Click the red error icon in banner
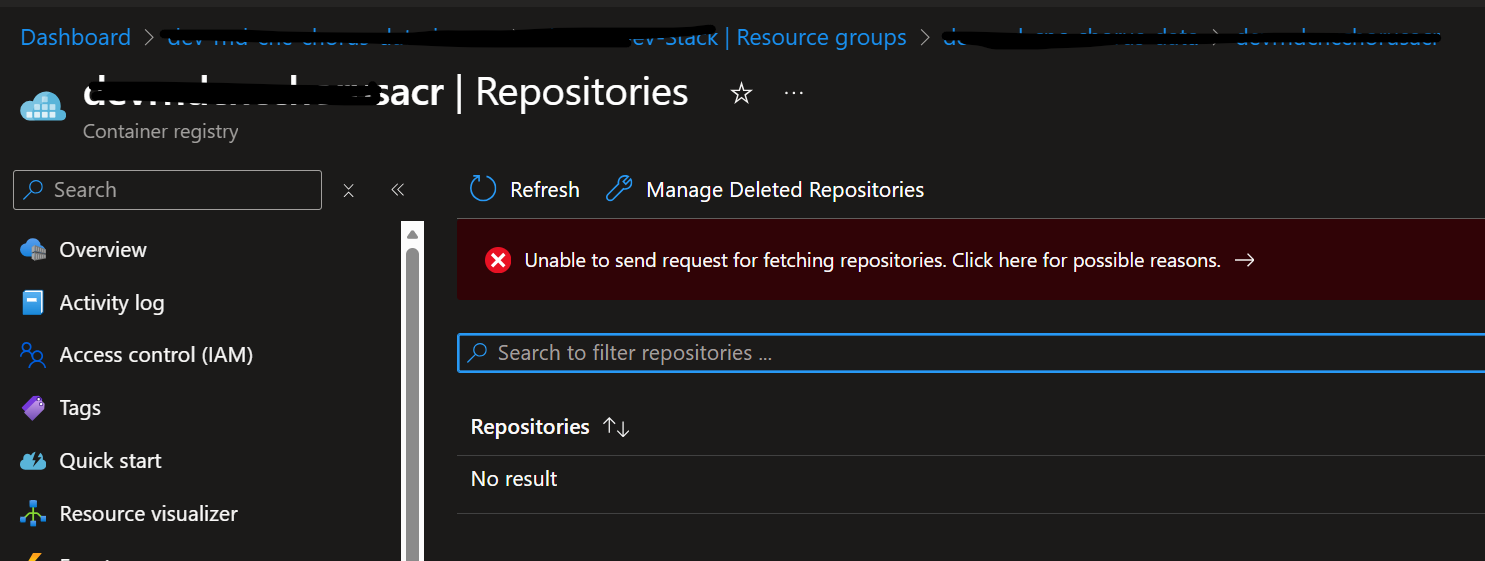 click(x=497, y=260)
